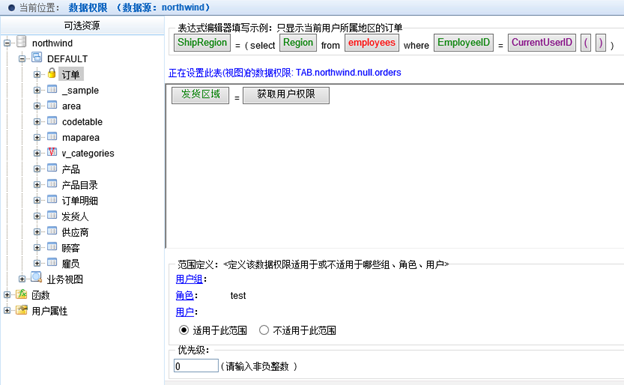
Task: Click the opening parenthesis token
Action: (585, 43)
